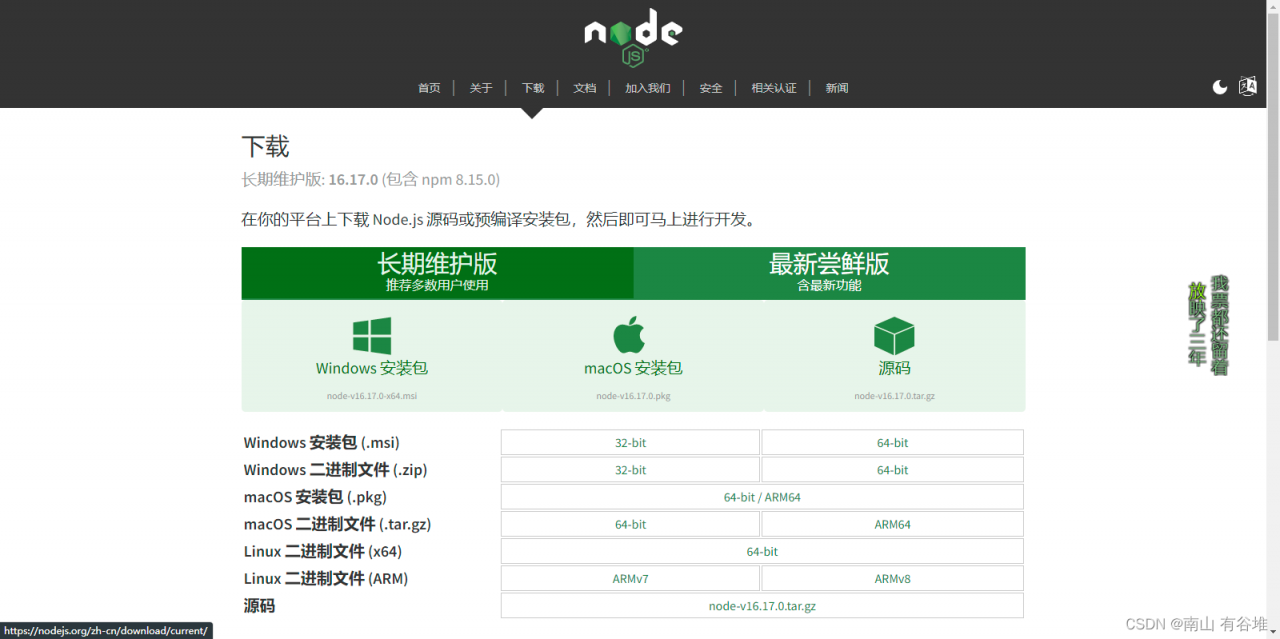1280x639 pixels.
Task: Click the Apple logo macOS installer icon
Action: (630, 335)
